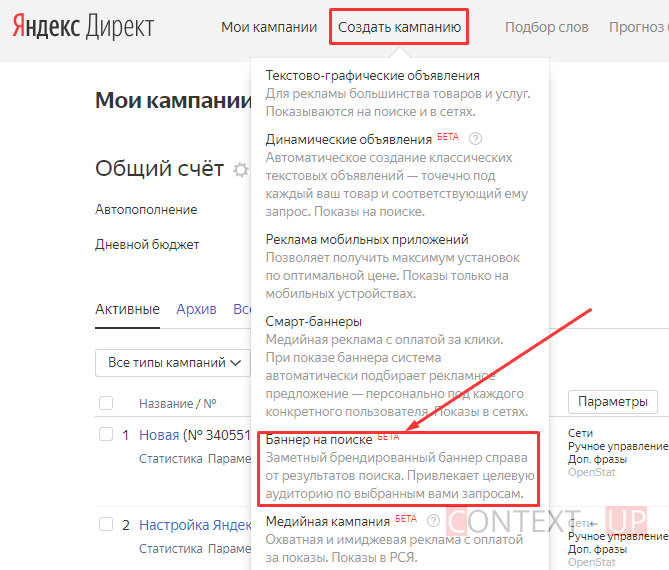Choose Медийная кампания campaign type
This screenshot has width=669, height=570.
pyautogui.click(x=328, y=521)
